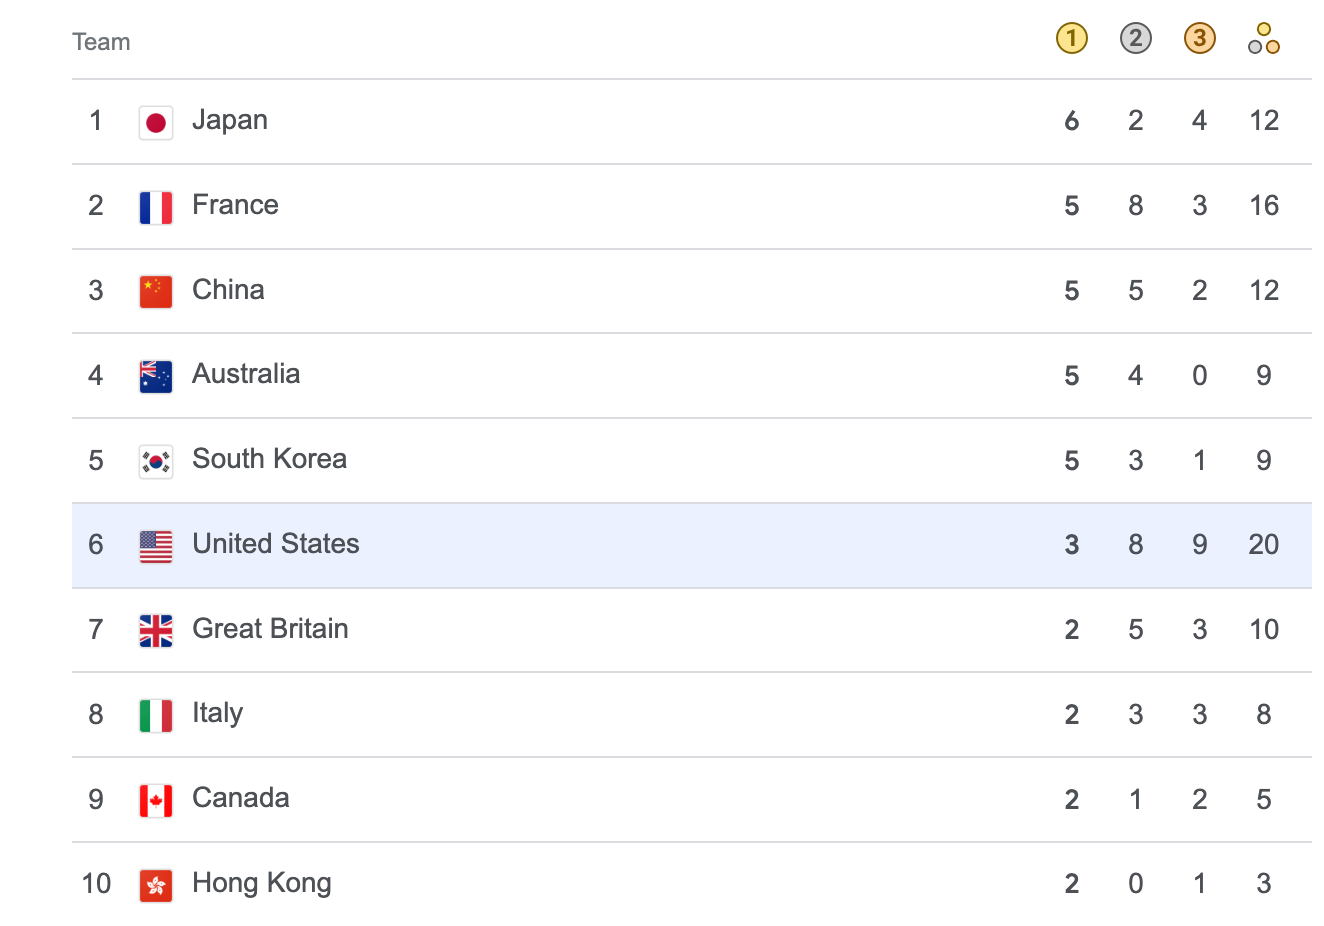Click Japan's gold medal count

1071,121
